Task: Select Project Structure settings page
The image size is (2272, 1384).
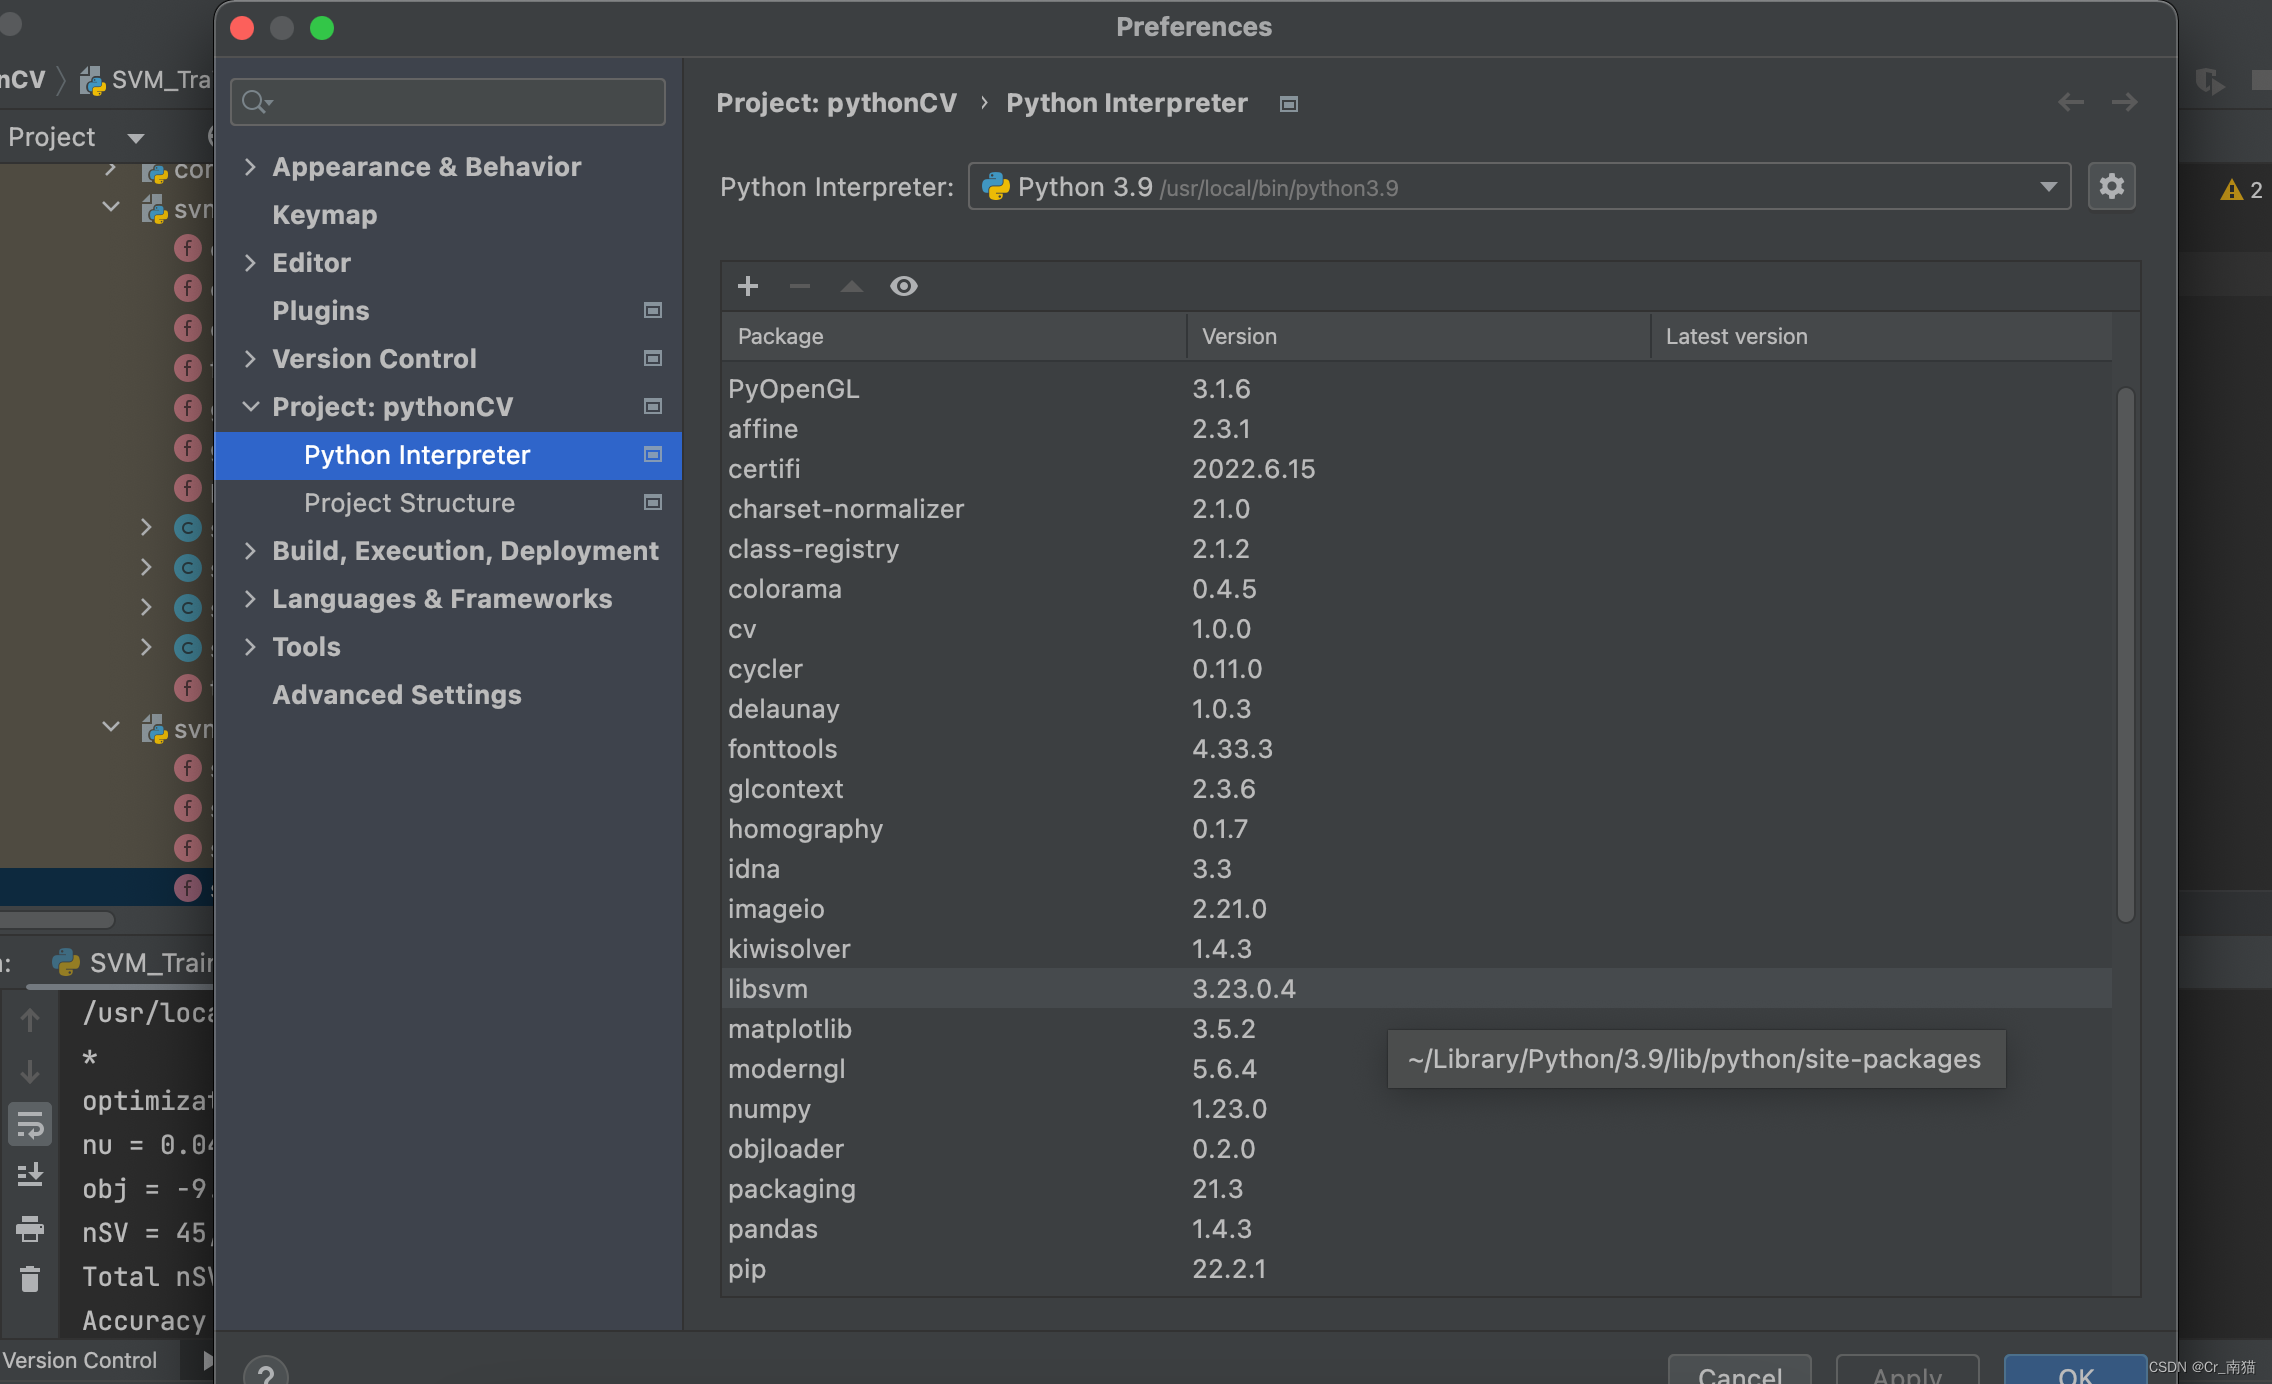Action: coord(409,503)
